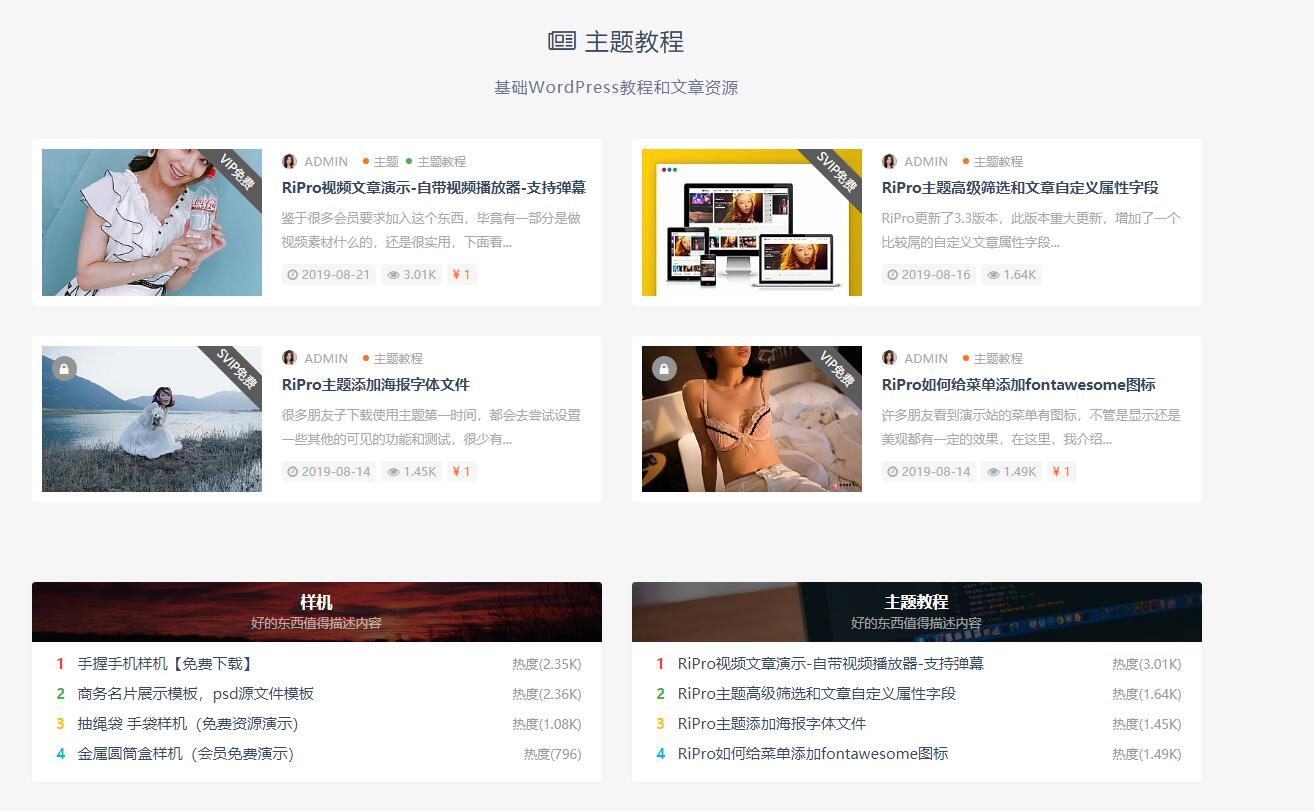This screenshot has height=811, width=1314.
Task: Click the 主题 category tag on the first post
Action: click(x=385, y=161)
